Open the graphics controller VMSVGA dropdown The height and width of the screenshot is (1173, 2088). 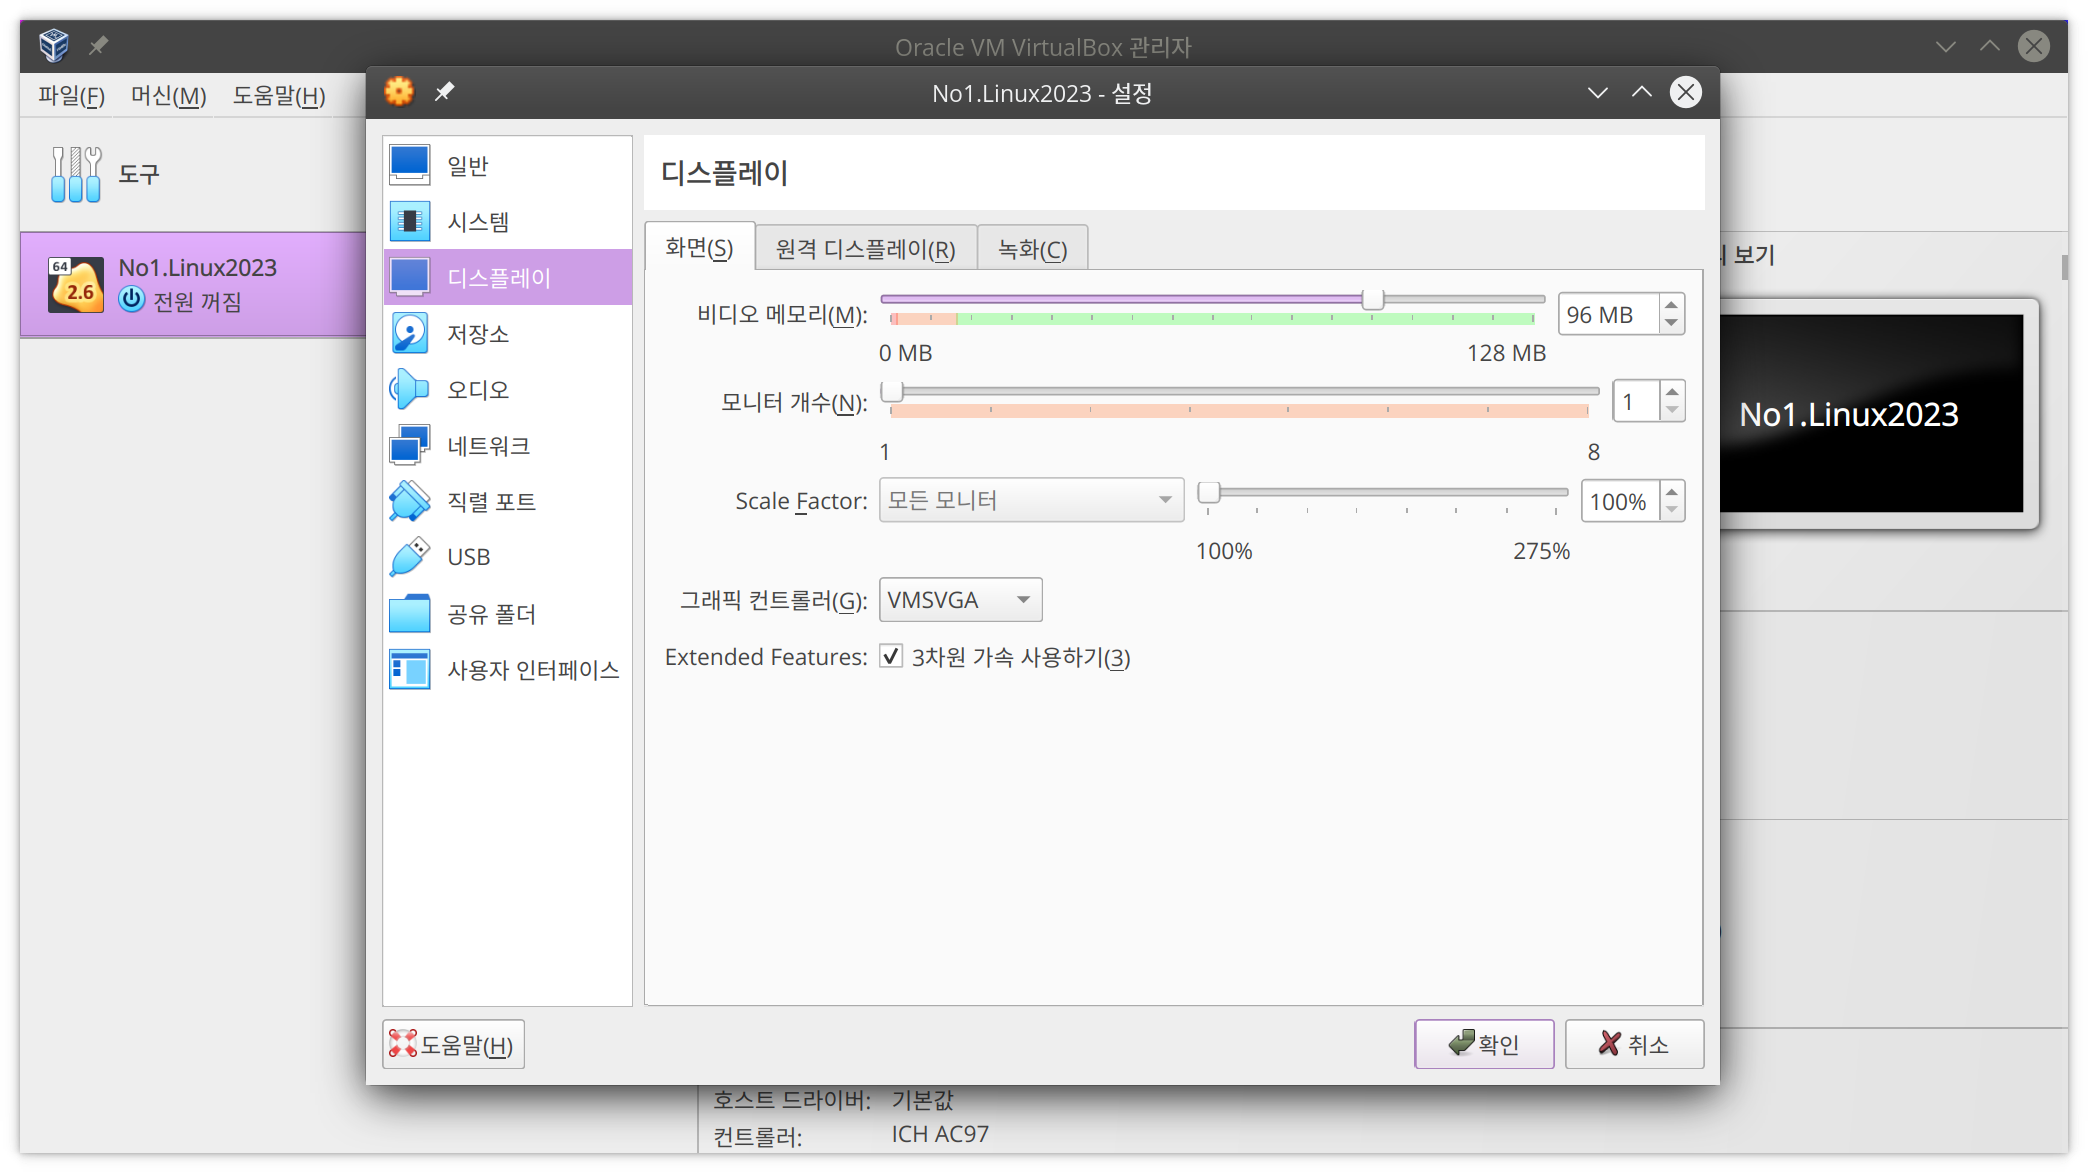tap(960, 600)
